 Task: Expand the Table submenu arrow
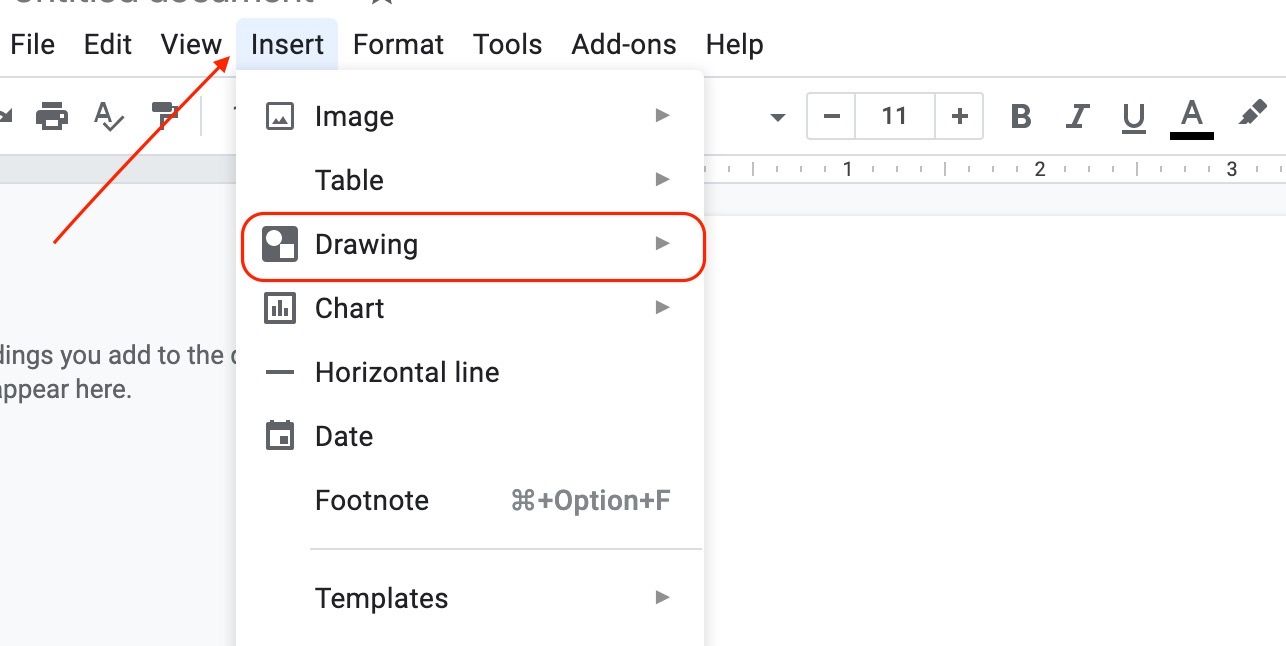coord(662,179)
